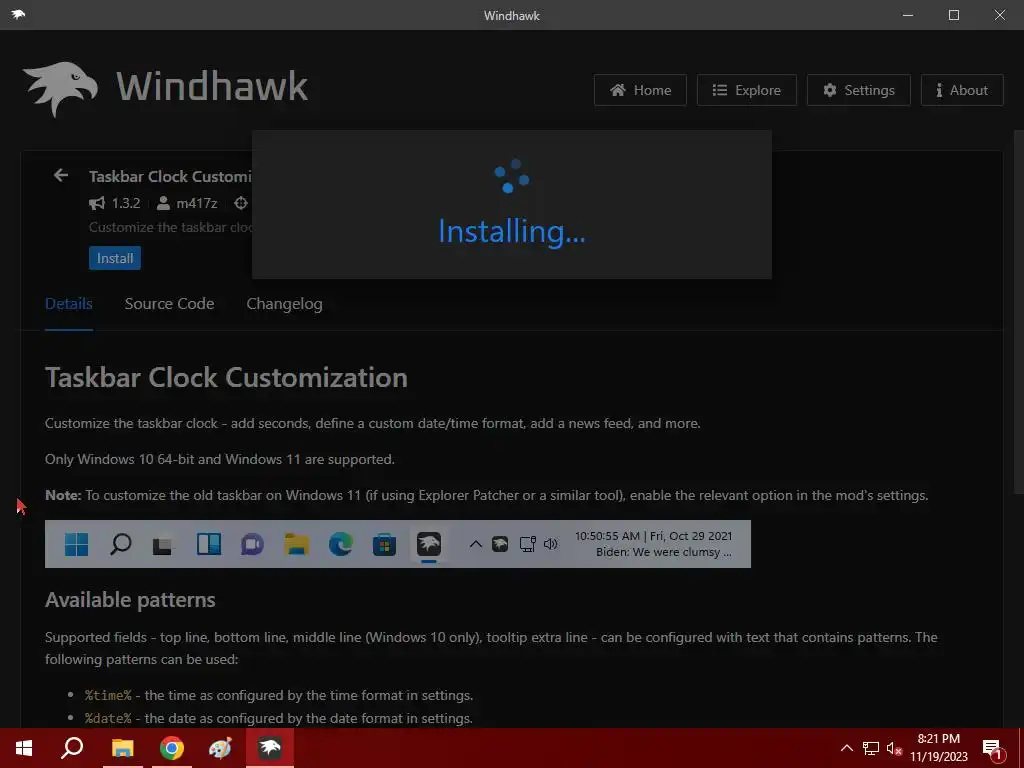
Task: Click the Windhawk title bar icon
Action: click(18, 14)
